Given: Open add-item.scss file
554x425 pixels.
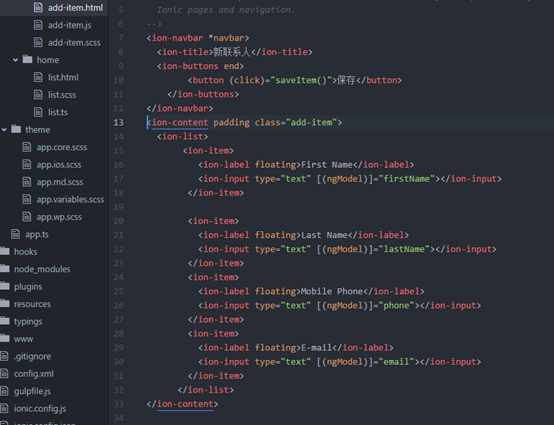Looking at the screenshot, I should pos(74,42).
